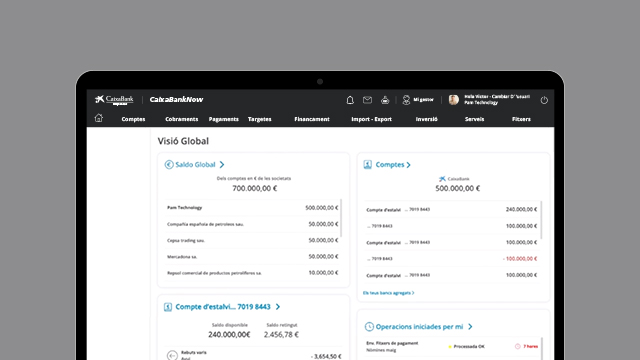Open the Targetes menu

[x=260, y=119]
